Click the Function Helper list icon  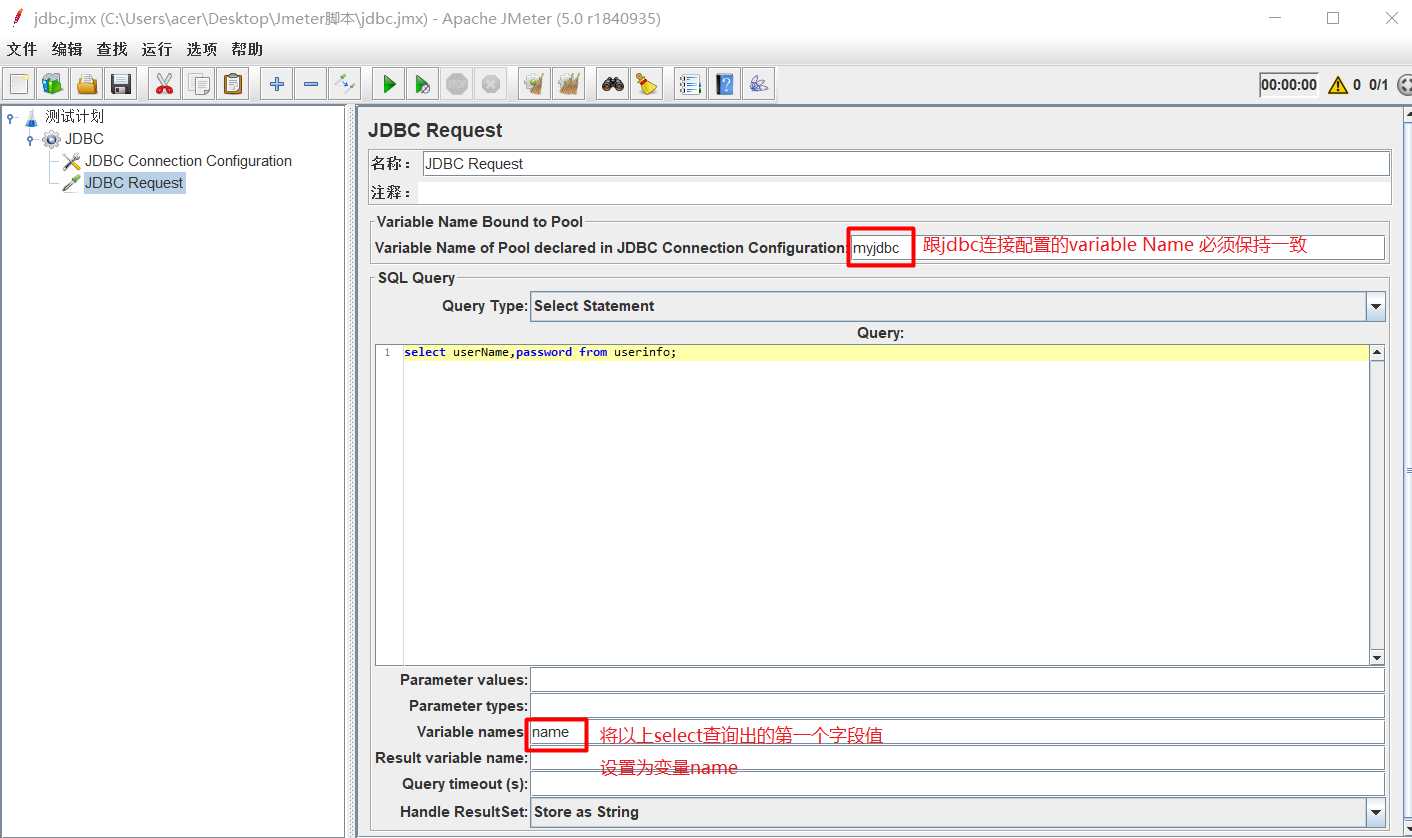click(x=690, y=85)
